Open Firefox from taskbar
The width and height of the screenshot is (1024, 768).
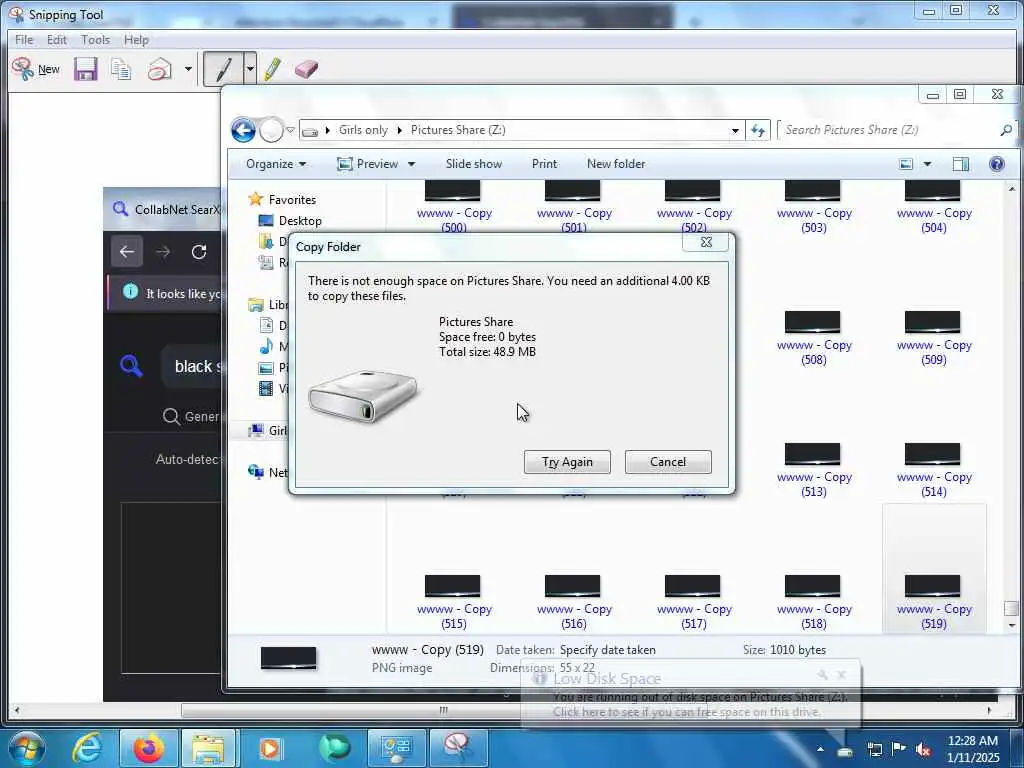click(149, 748)
